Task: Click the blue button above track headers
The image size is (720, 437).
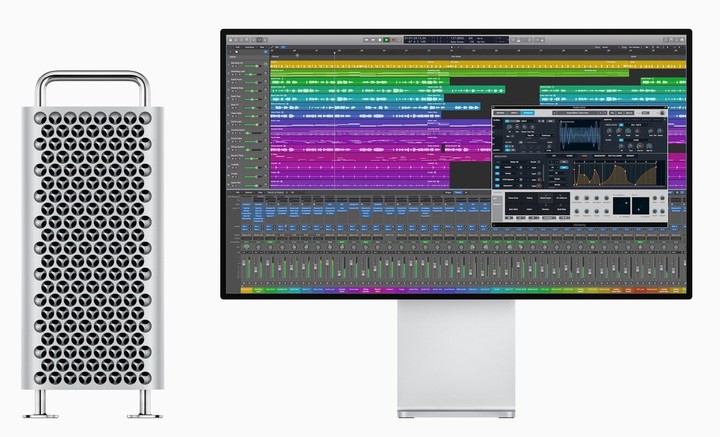Action: [265, 52]
